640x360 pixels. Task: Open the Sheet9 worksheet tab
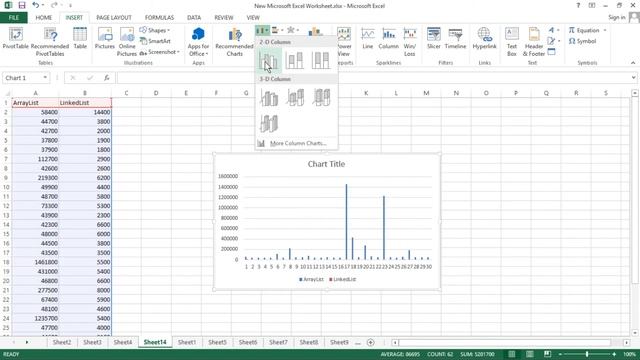click(339, 342)
